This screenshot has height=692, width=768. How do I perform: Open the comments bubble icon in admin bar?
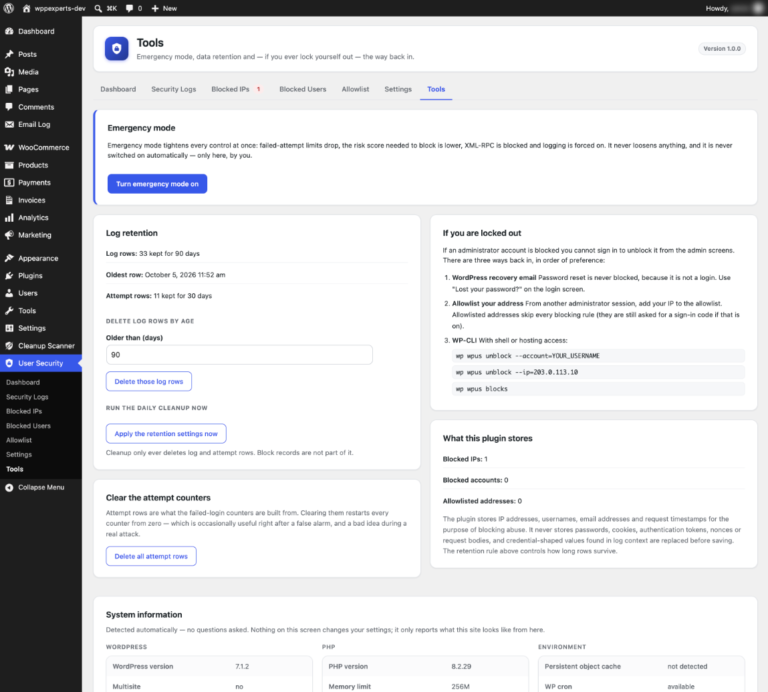[x=129, y=8]
